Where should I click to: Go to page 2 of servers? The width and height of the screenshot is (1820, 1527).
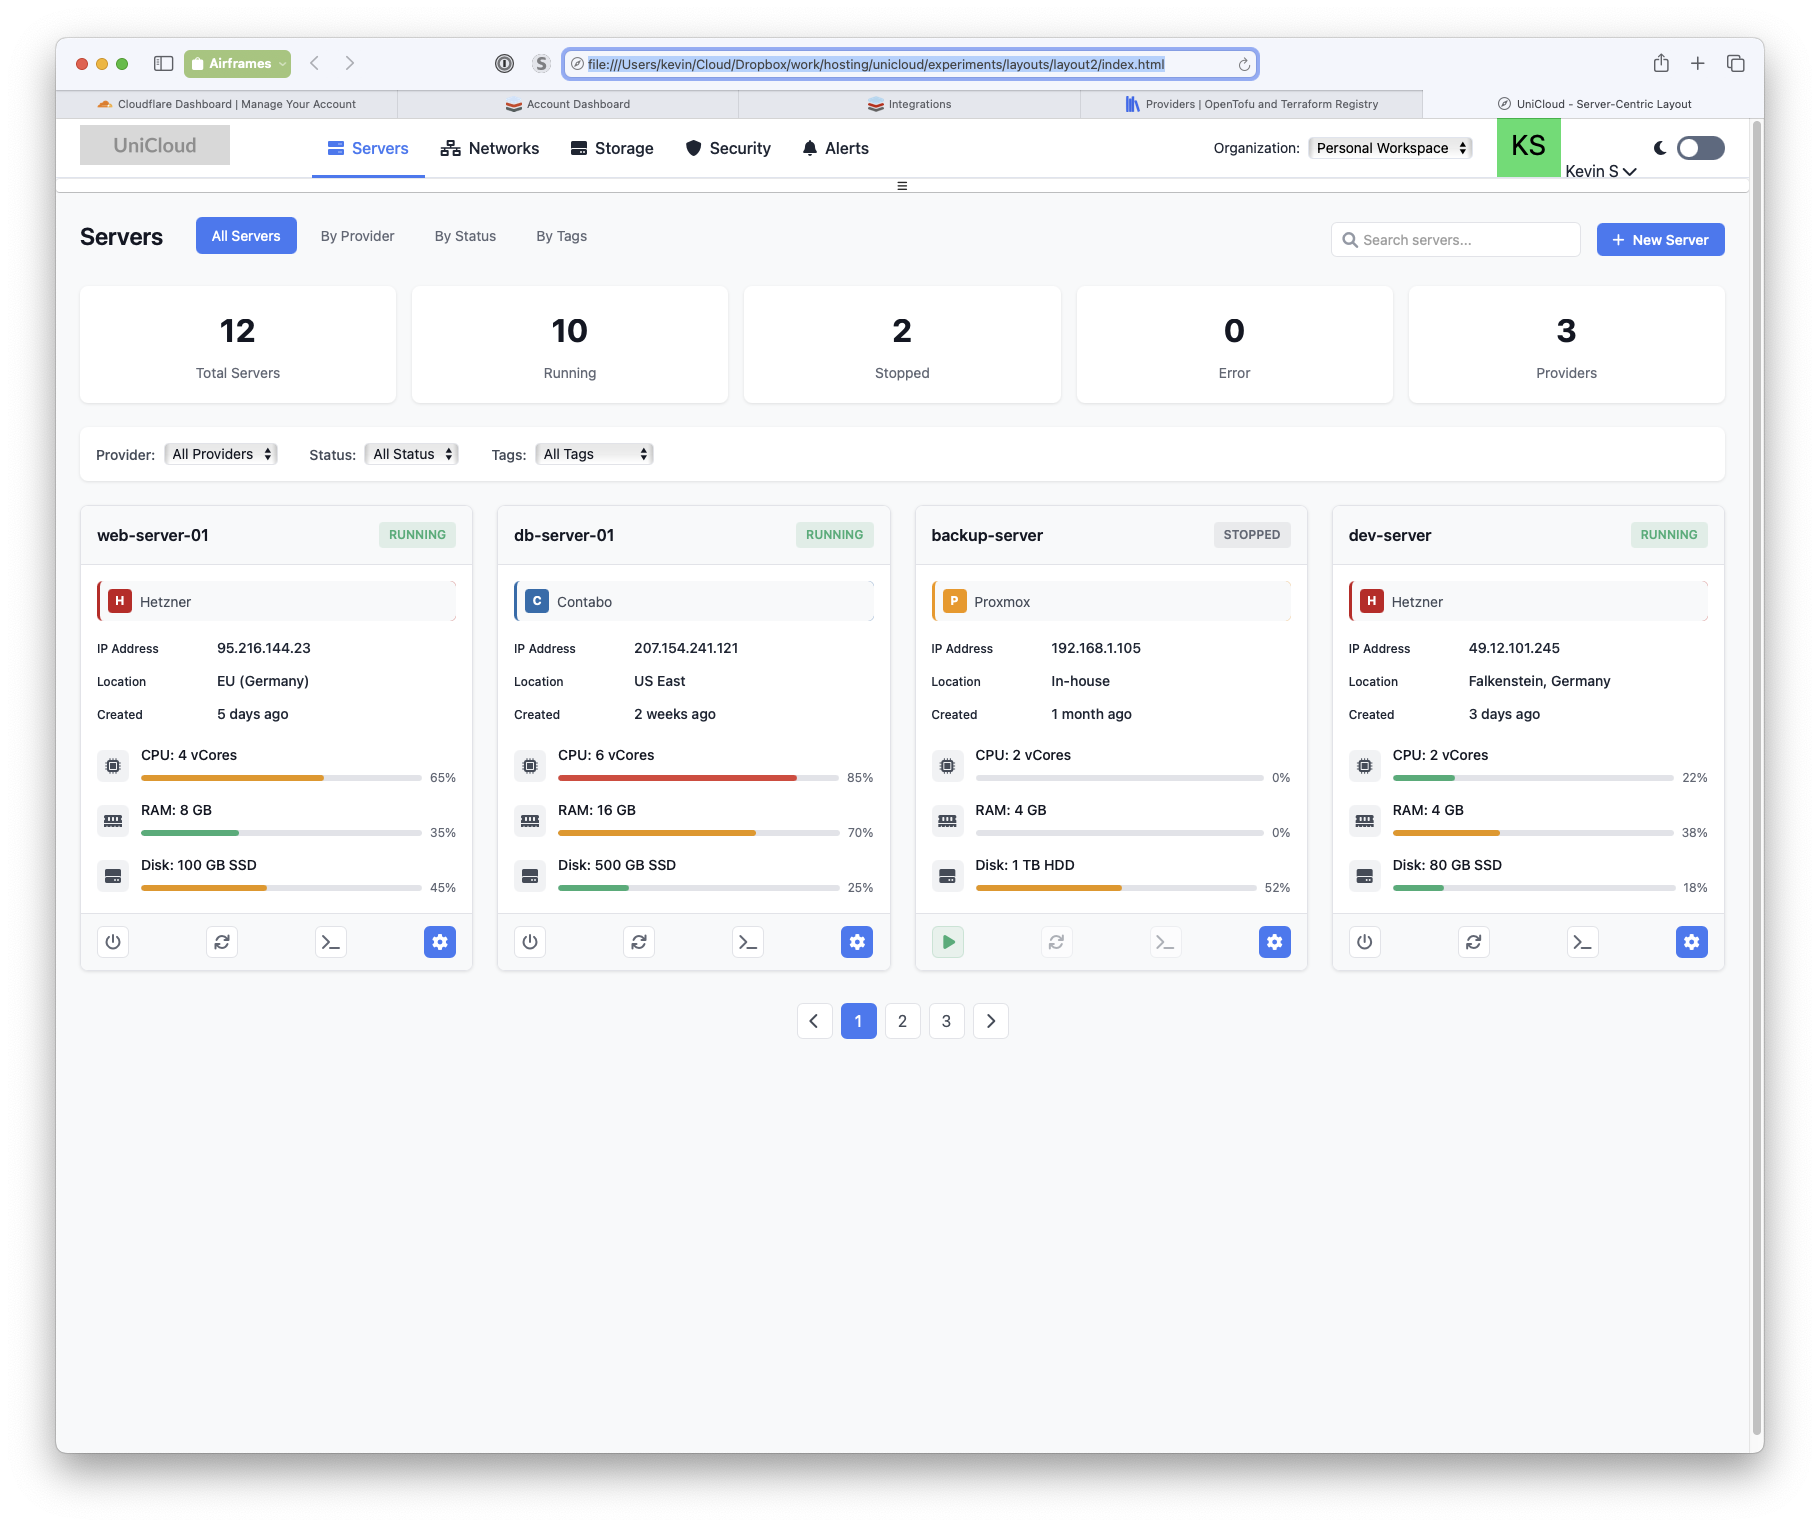pyautogui.click(x=902, y=1021)
